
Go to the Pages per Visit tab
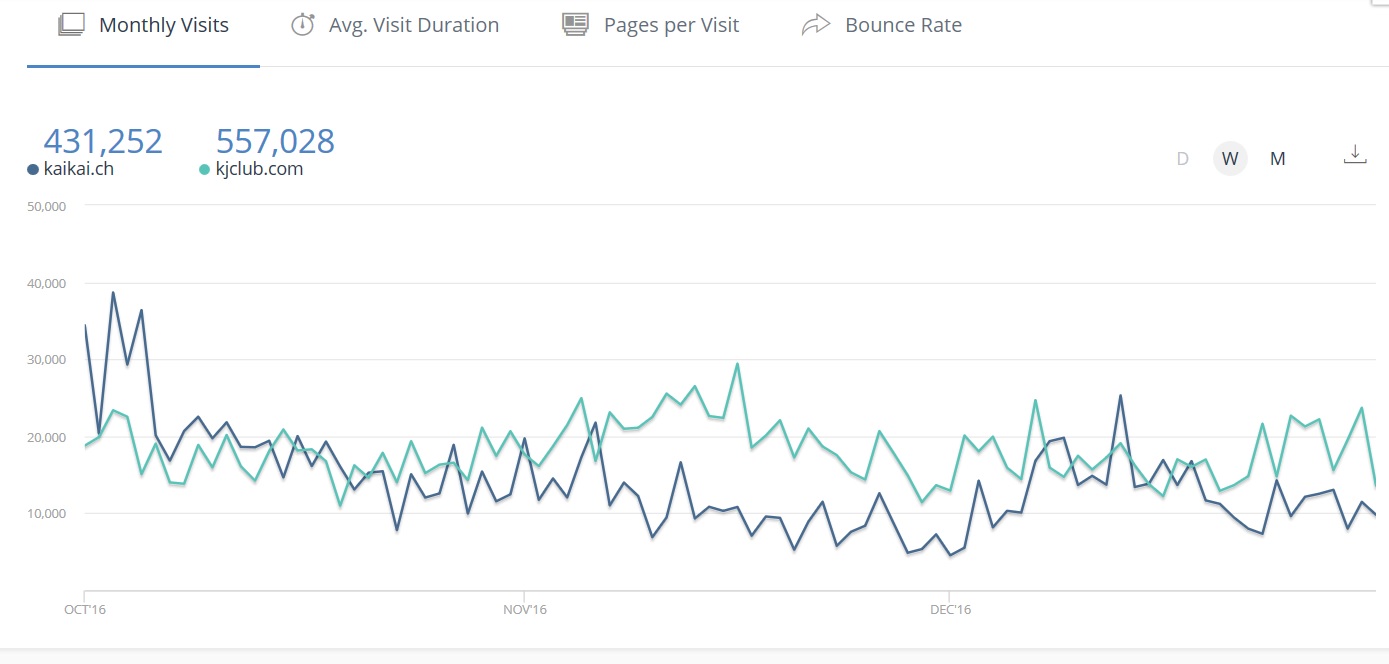(671, 26)
